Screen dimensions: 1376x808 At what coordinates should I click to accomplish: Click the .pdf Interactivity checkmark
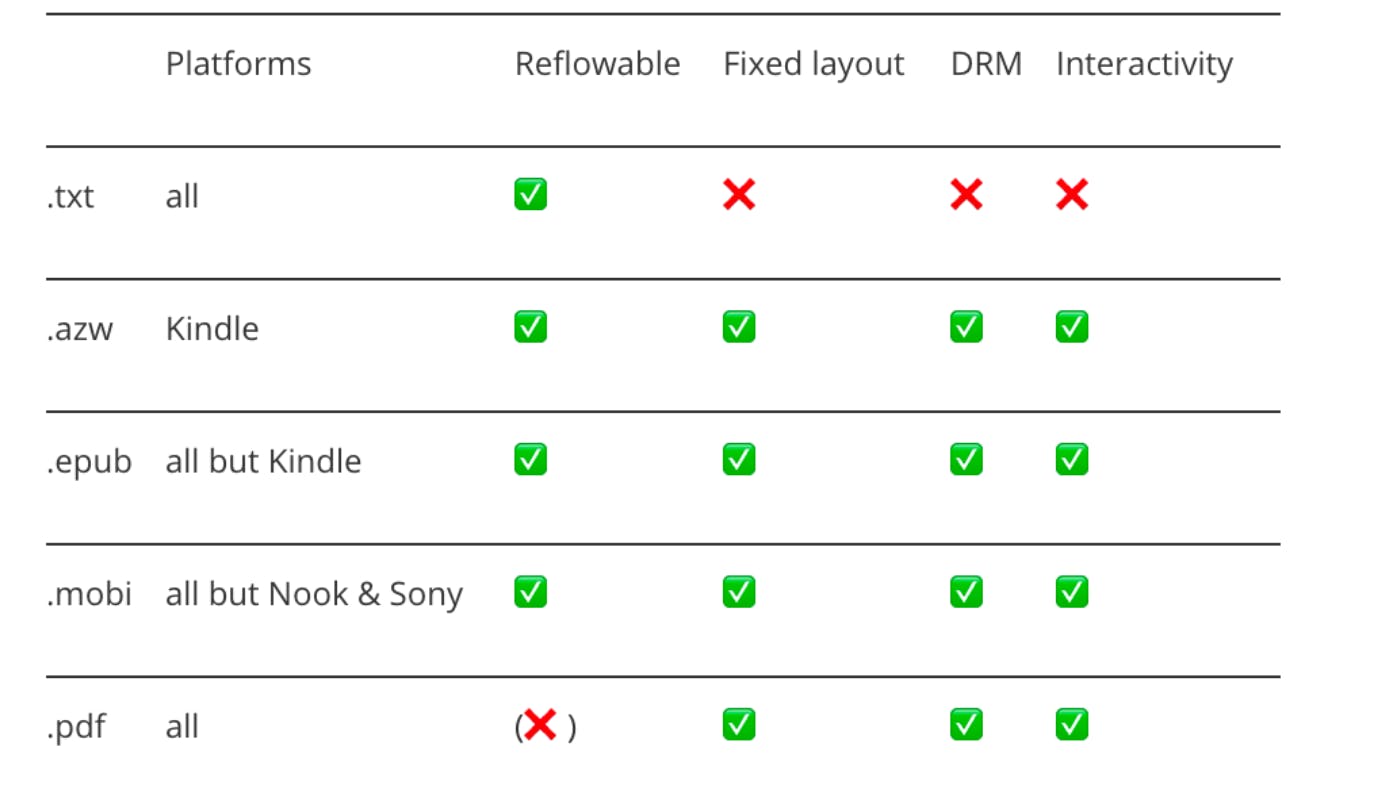[1072, 725]
